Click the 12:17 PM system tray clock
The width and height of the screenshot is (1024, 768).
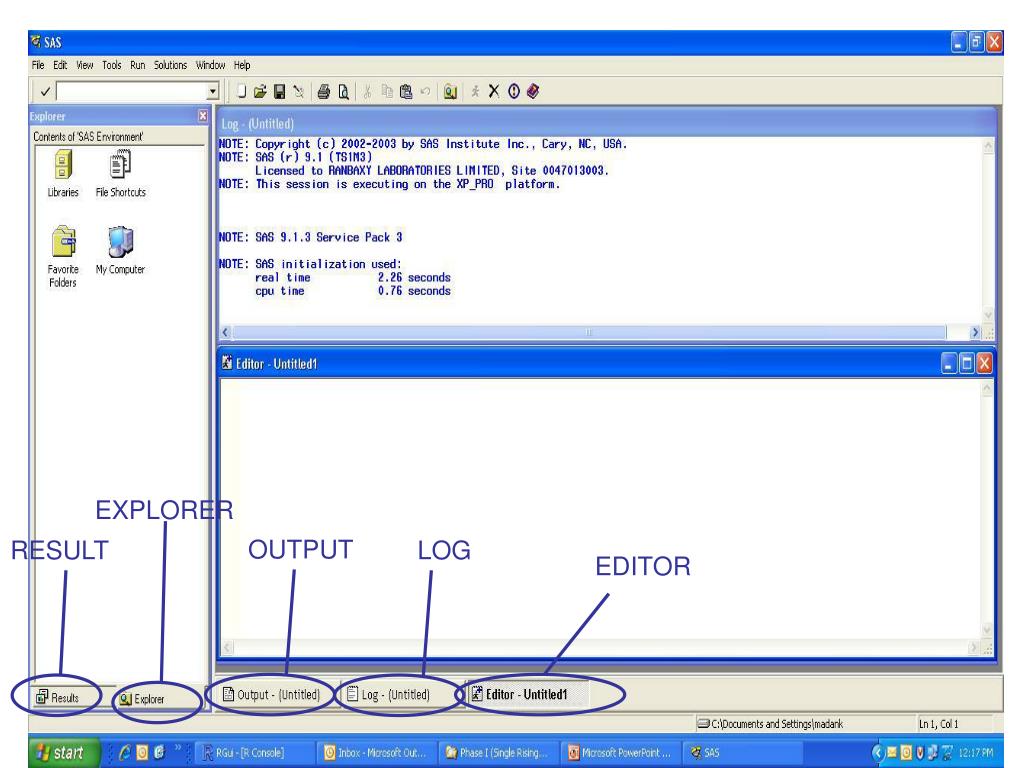[976, 752]
